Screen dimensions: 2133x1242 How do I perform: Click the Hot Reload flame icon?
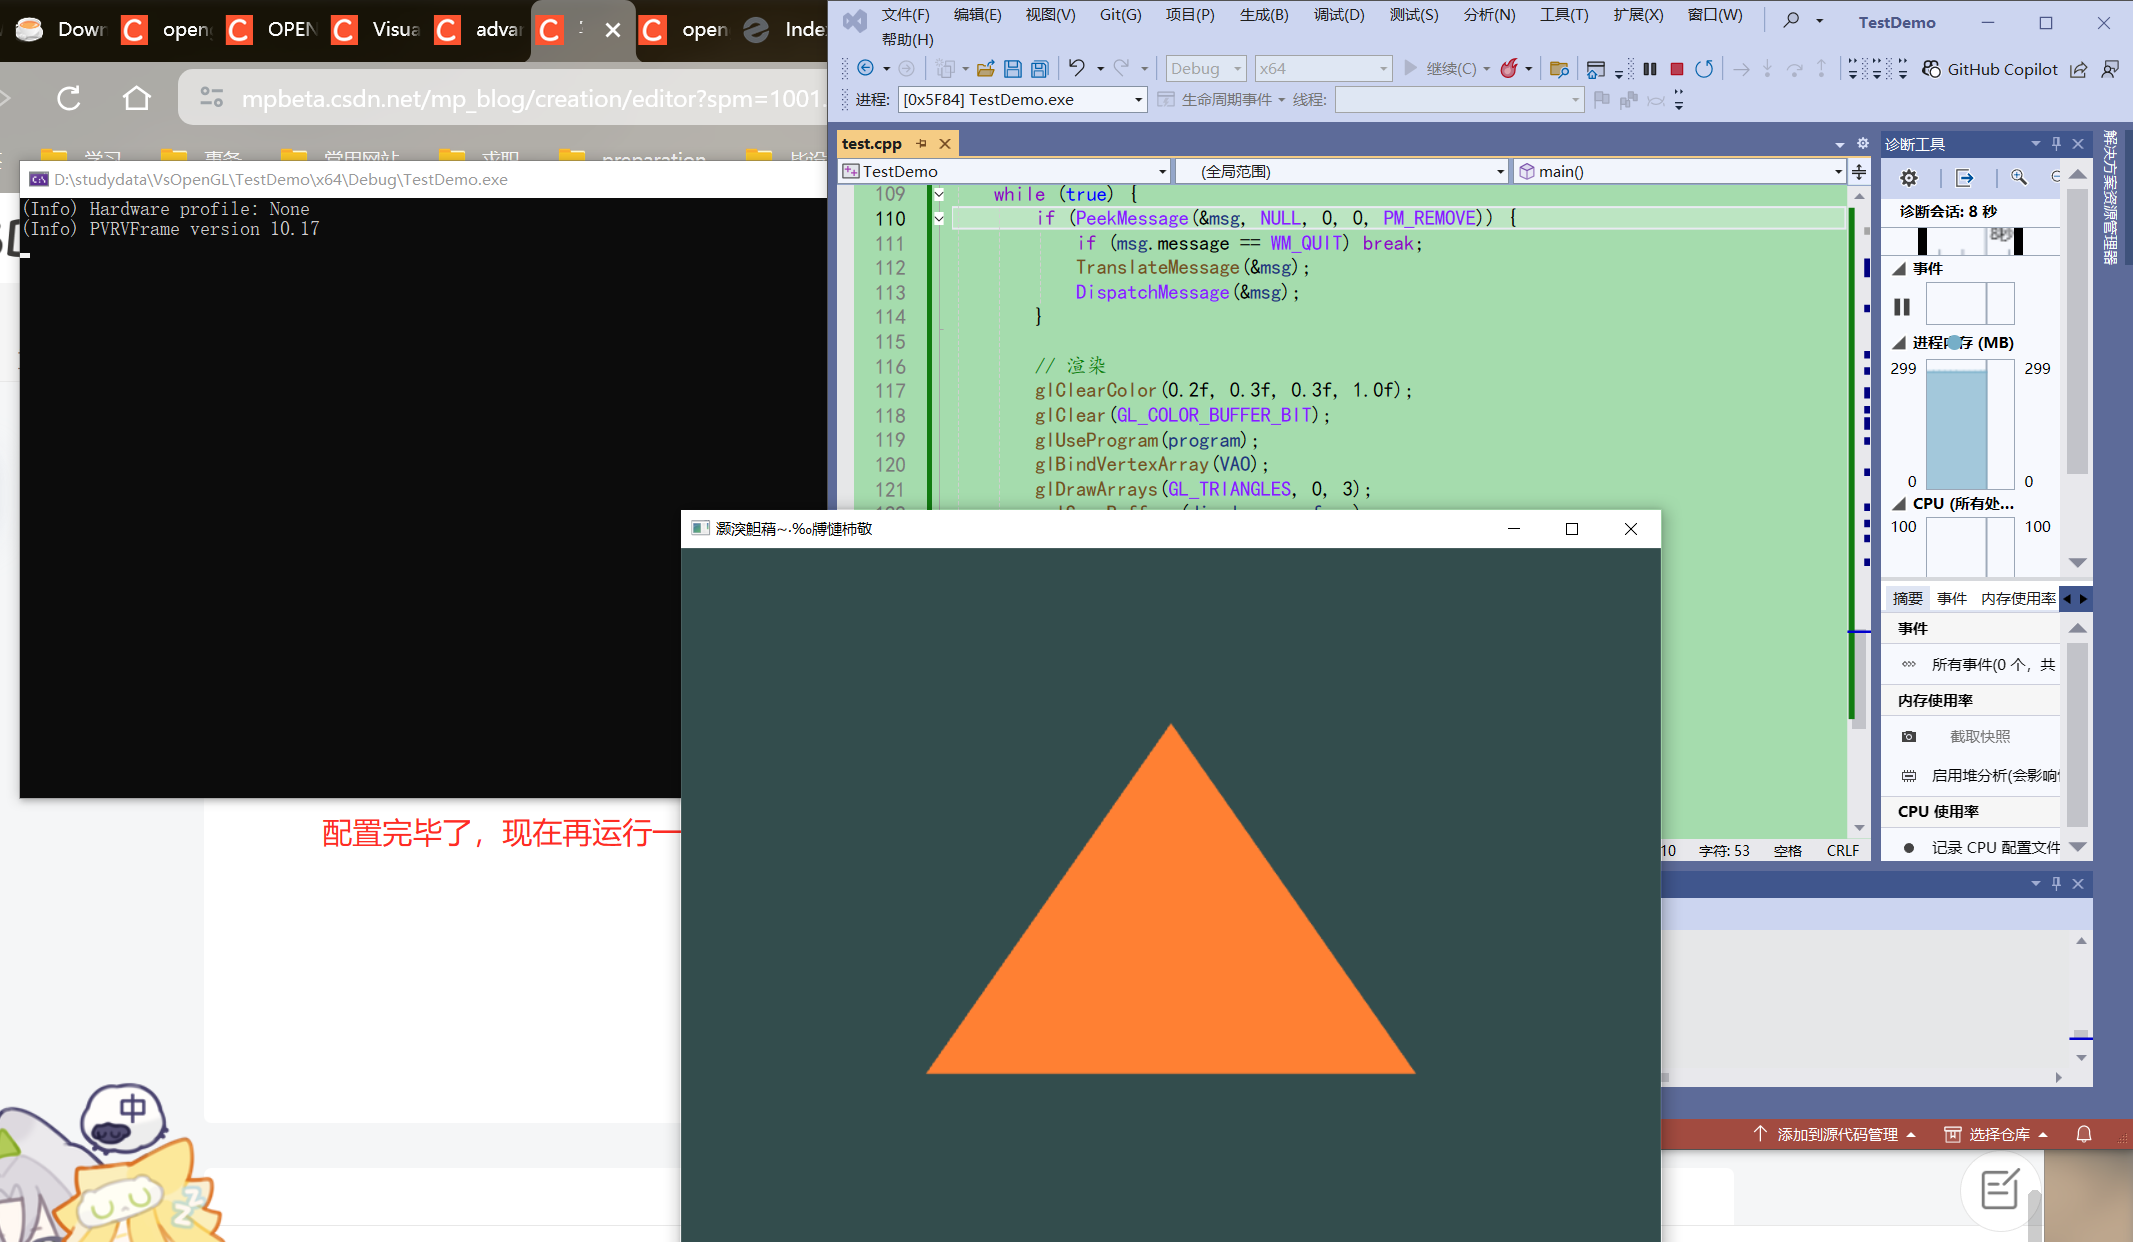[x=1509, y=69]
